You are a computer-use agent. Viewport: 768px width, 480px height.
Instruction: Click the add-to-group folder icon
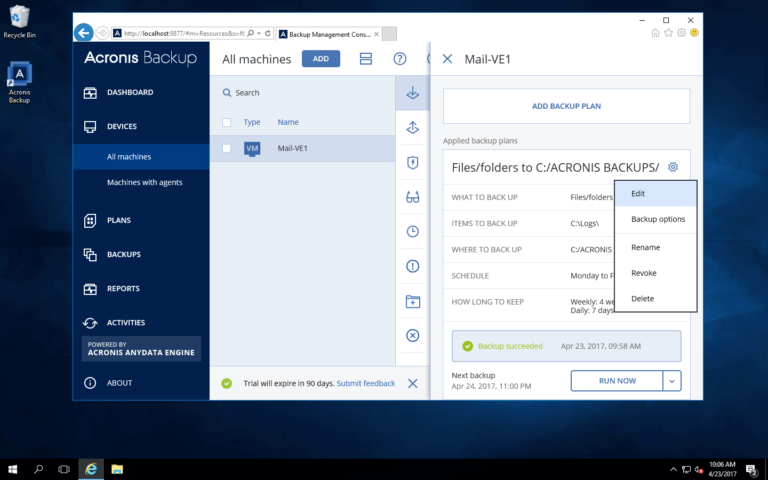coord(412,301)
